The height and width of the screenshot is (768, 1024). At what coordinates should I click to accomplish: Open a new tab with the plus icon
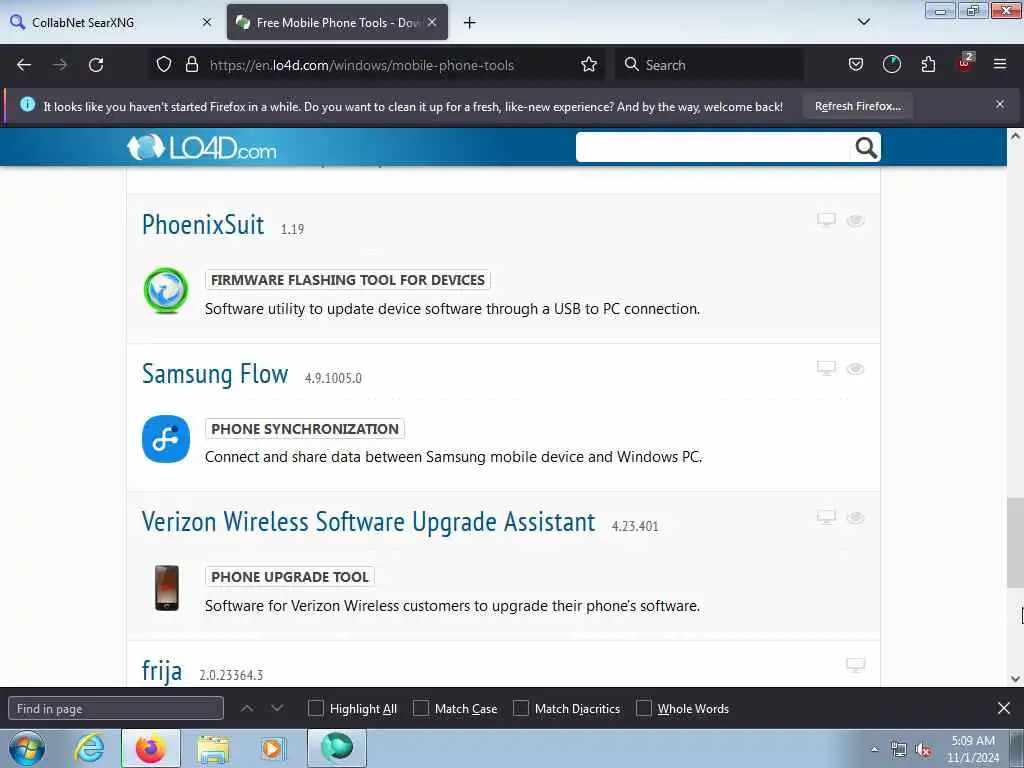[470, 23]
